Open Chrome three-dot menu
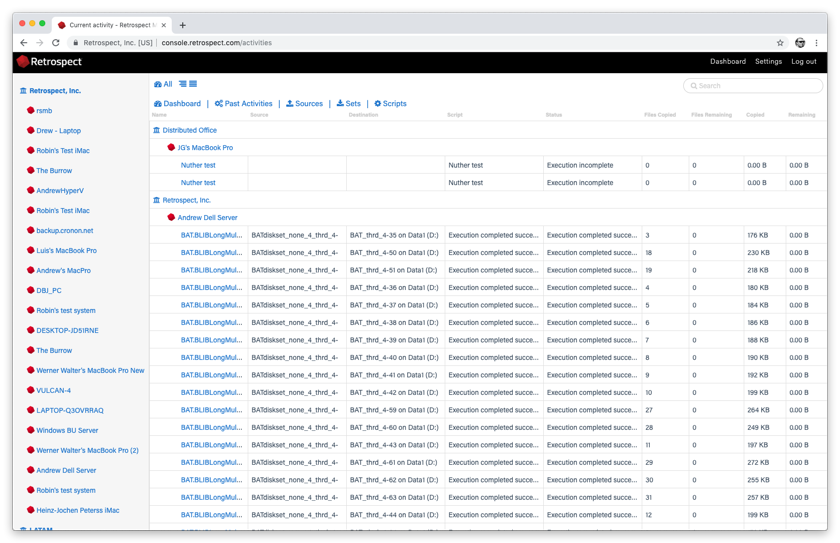840x543 pixels. [x=816, y=43]
